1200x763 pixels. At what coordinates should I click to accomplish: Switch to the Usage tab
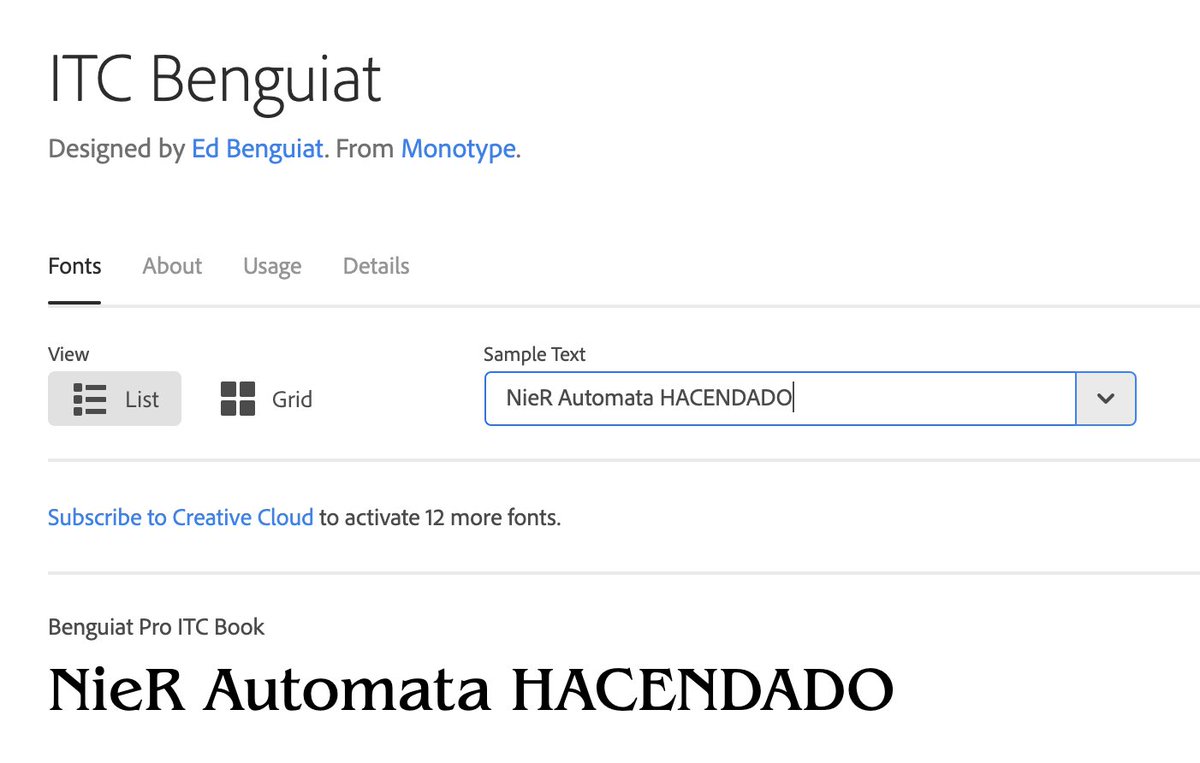[272, 266]
